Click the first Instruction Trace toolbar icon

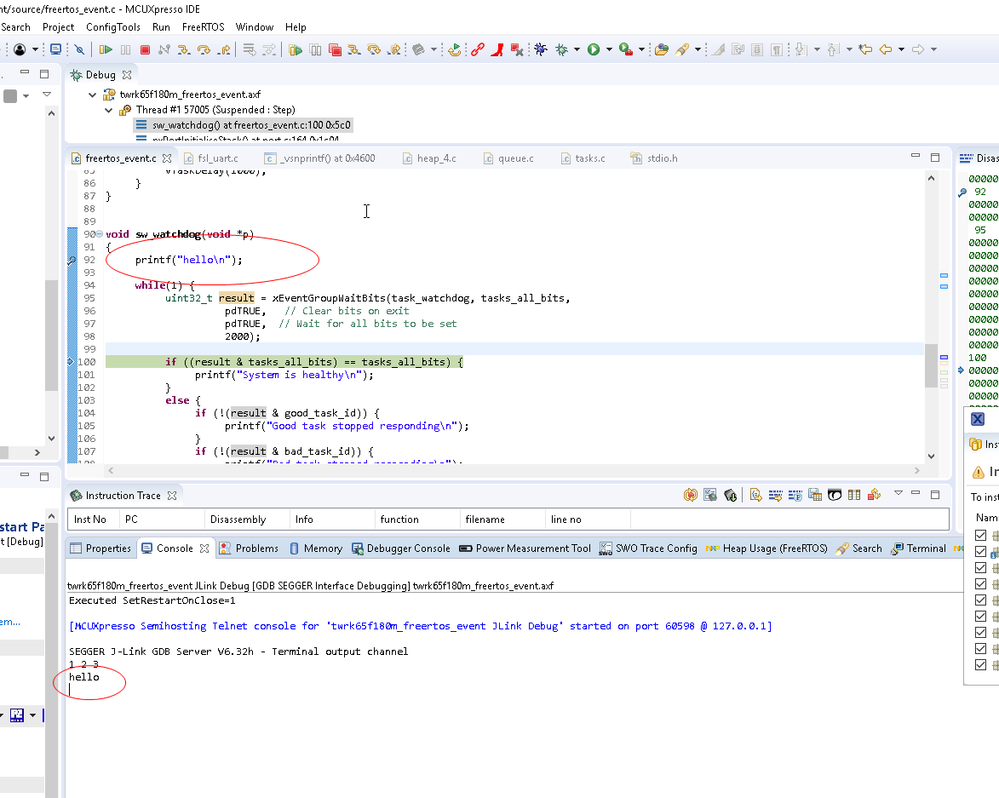click(x=690, y=495)
